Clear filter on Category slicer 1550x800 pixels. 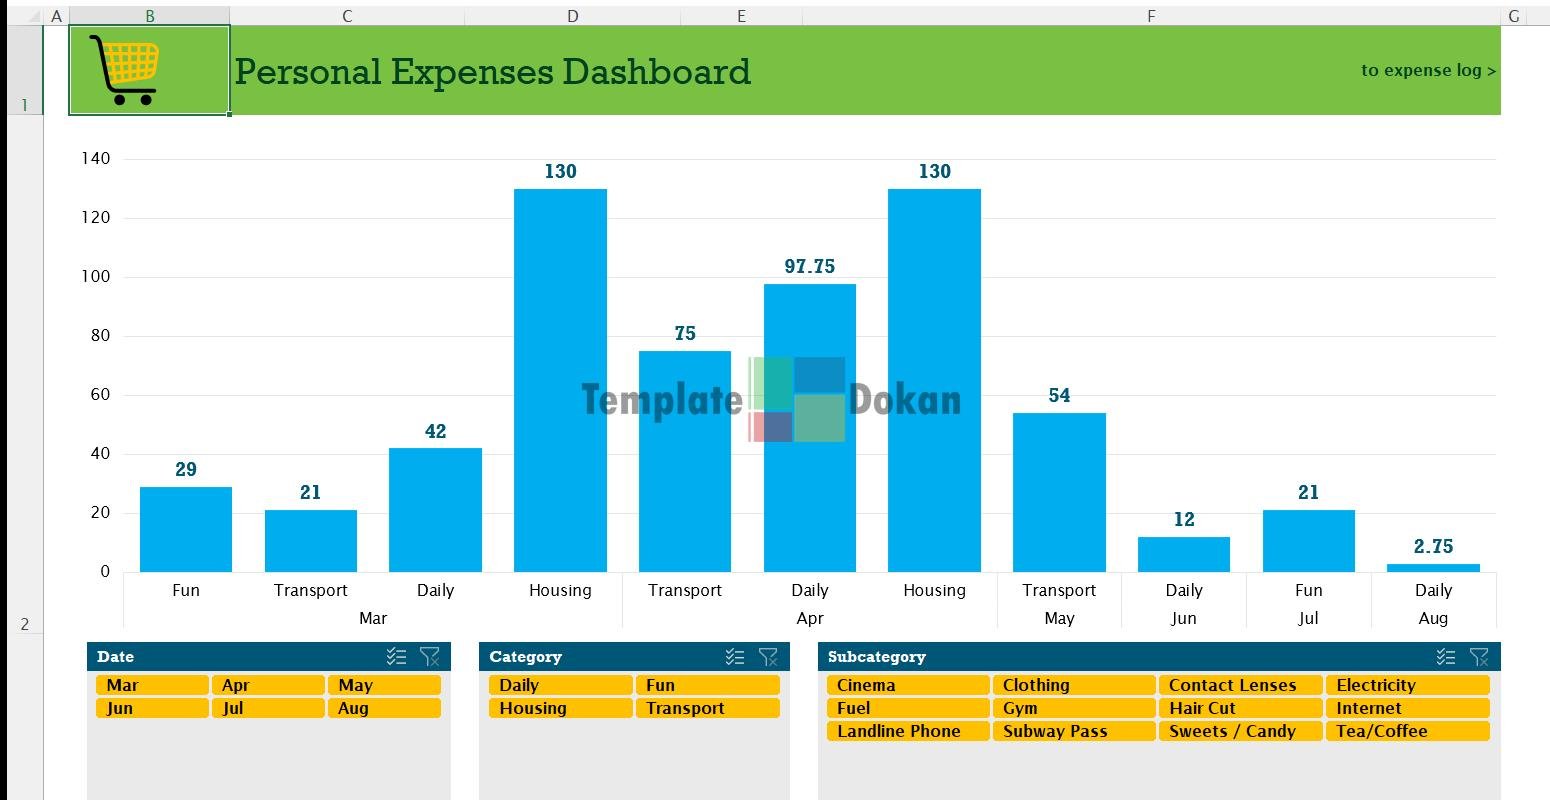point(768,657)
